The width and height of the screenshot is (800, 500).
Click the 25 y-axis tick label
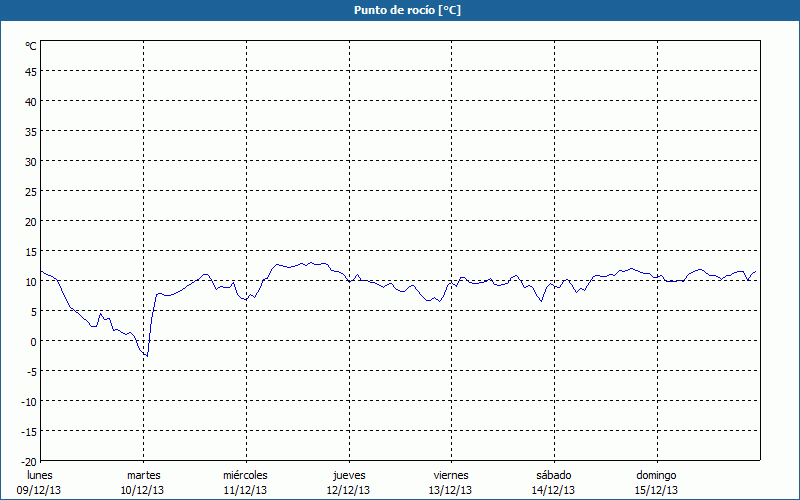[30, 191]
